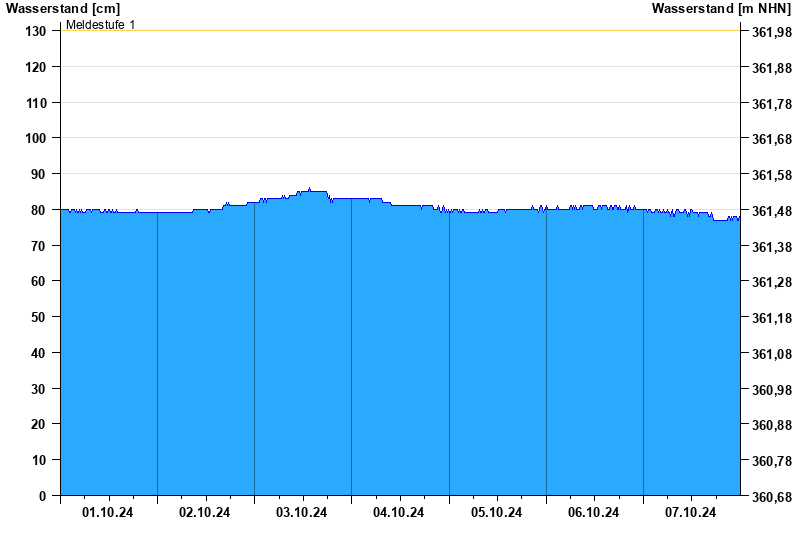Click the 360,88 m NHN axis value
The height and width of the screenshot is (550, 800).
[772, 425]
